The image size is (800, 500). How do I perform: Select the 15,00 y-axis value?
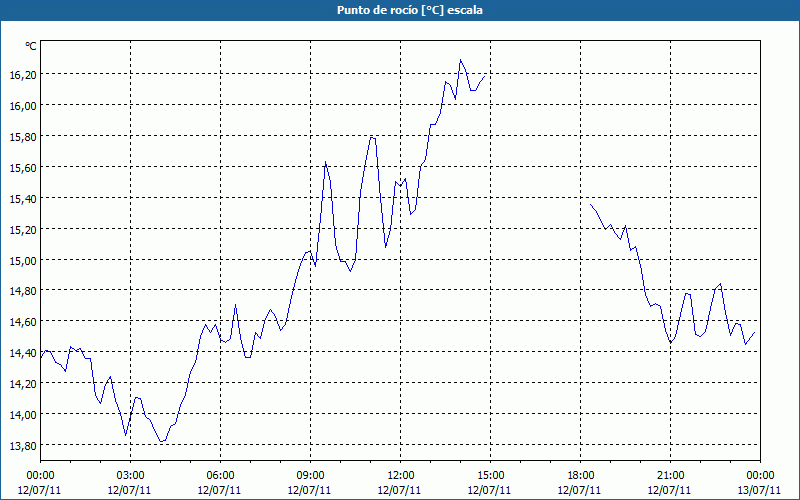pyautogui.click(x=23, y=260)
